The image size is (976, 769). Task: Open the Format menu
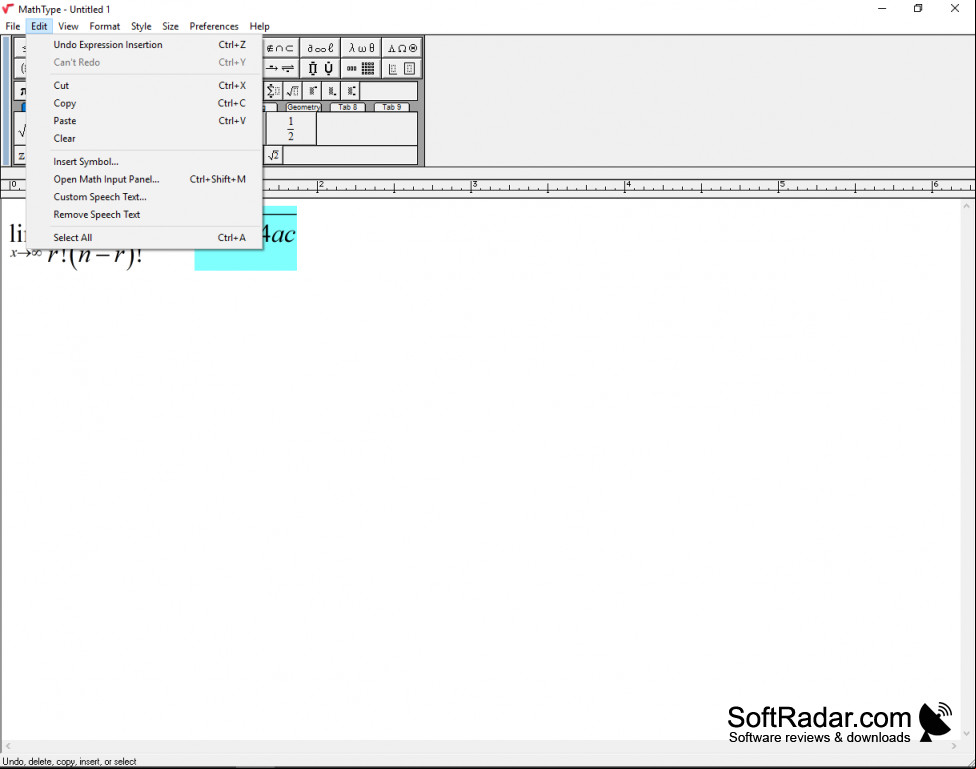pyautogui.click(x=105, y=26)
